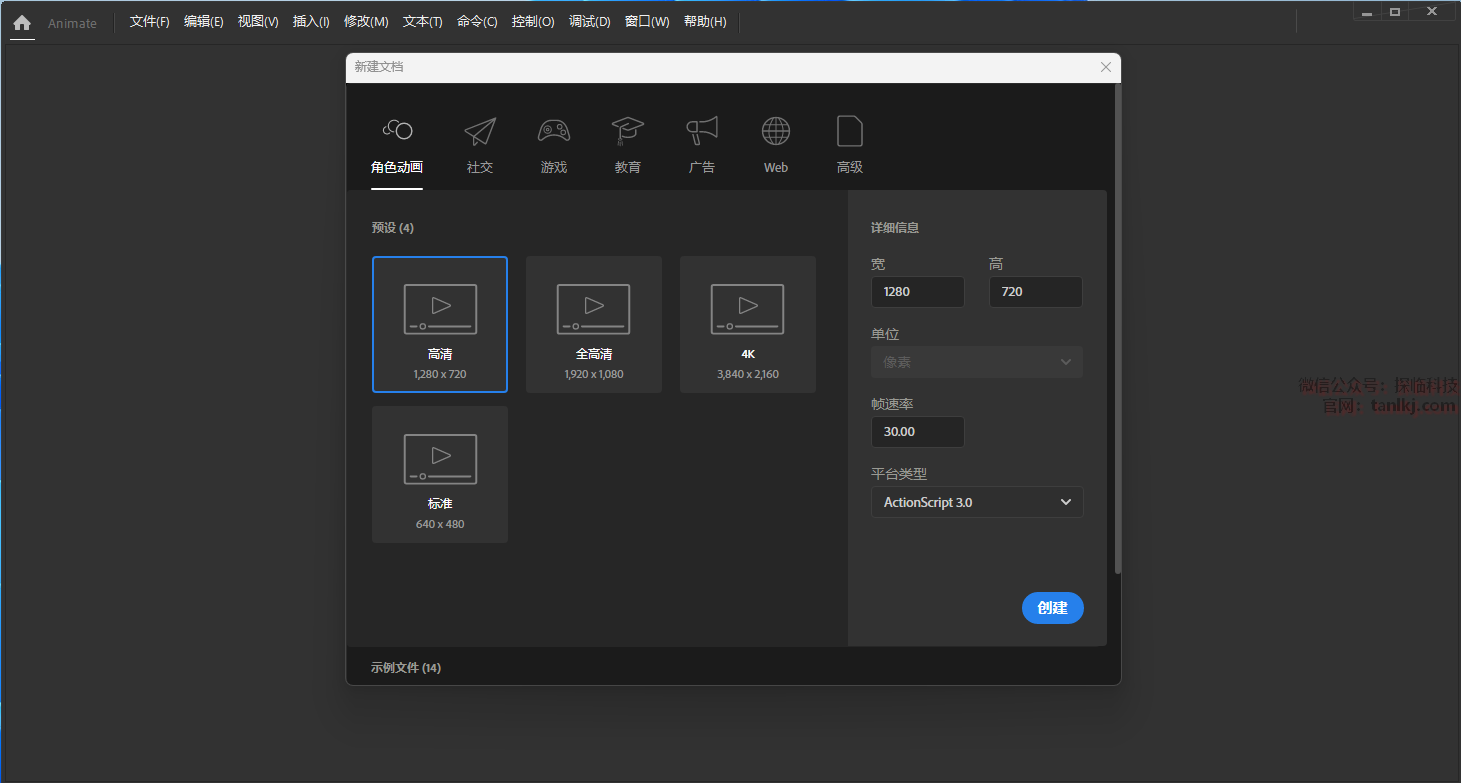The width and height of the screenshot is (1461, 783).
Task: Click the 创建 button
Action: [x=1052, y=608]
